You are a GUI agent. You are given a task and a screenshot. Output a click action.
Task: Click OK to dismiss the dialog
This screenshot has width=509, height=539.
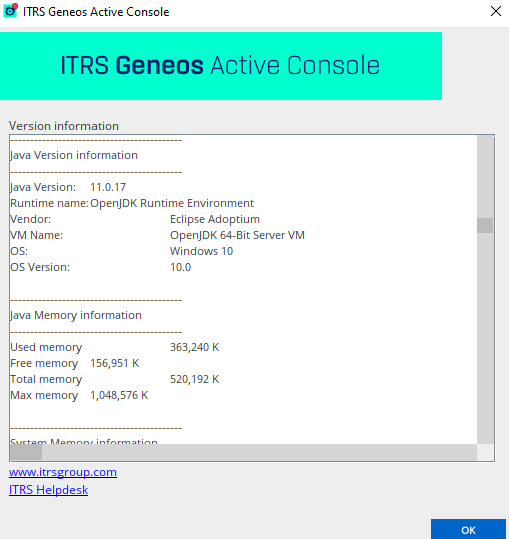[x=468, y=530]
